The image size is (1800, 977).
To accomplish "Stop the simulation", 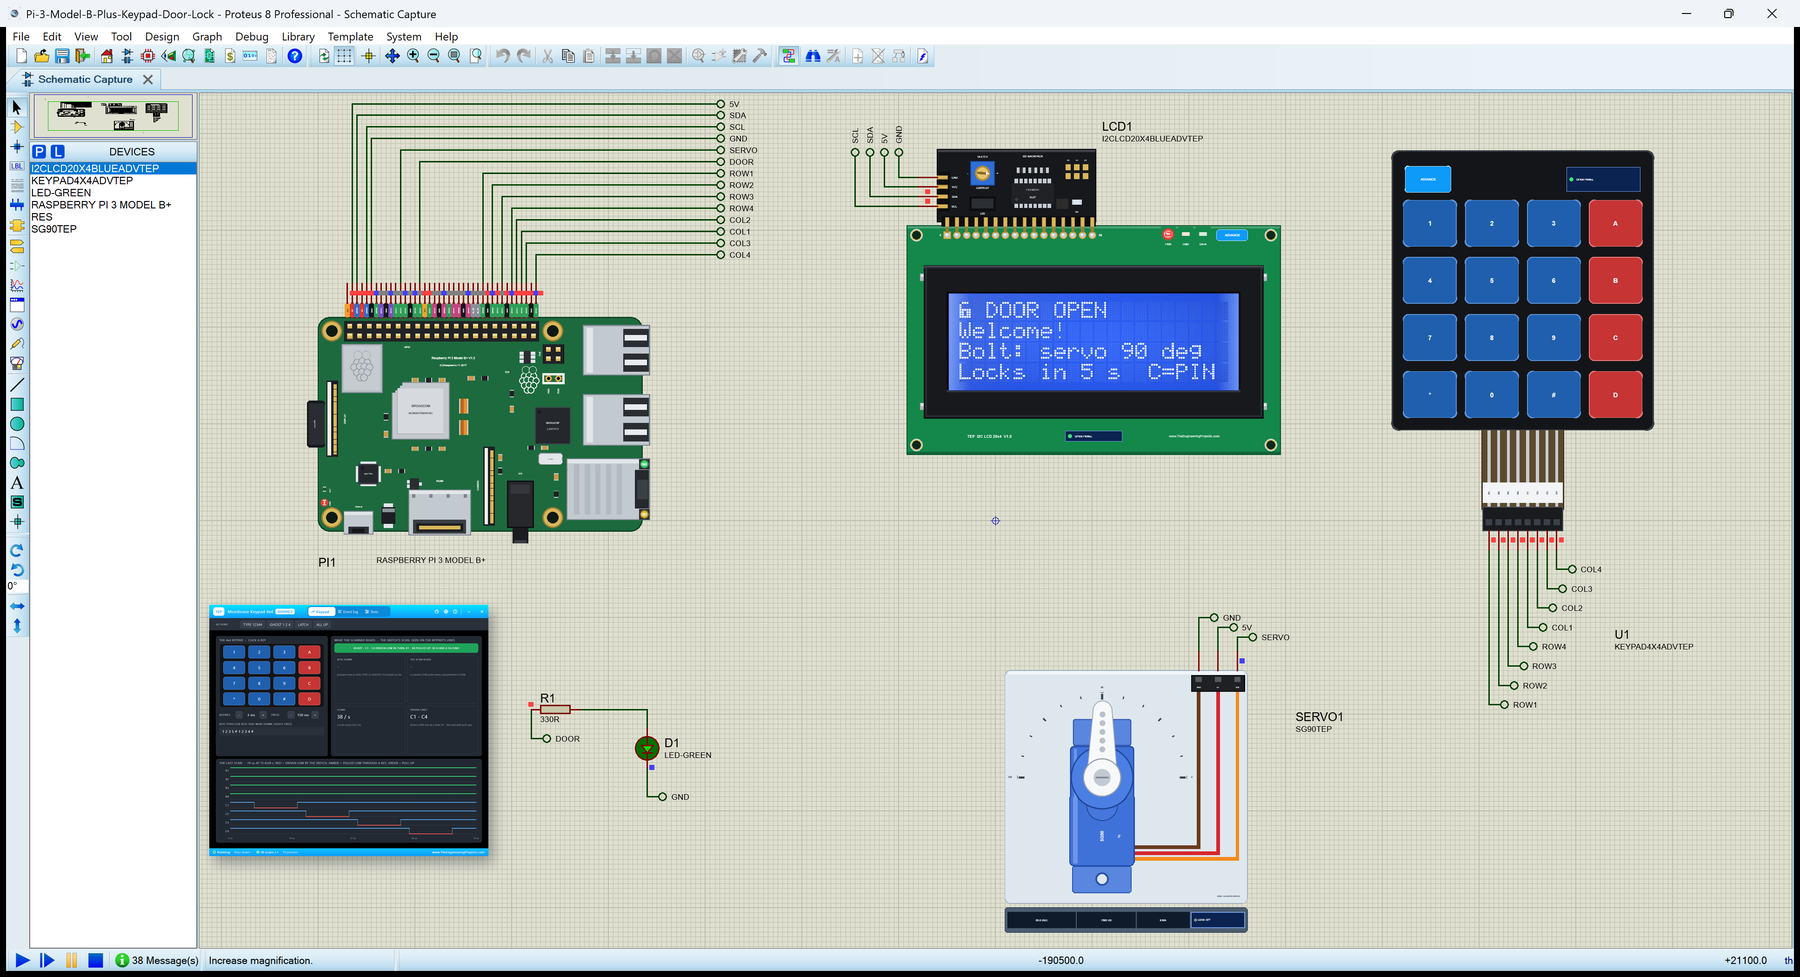I will [x=95, y=960].
